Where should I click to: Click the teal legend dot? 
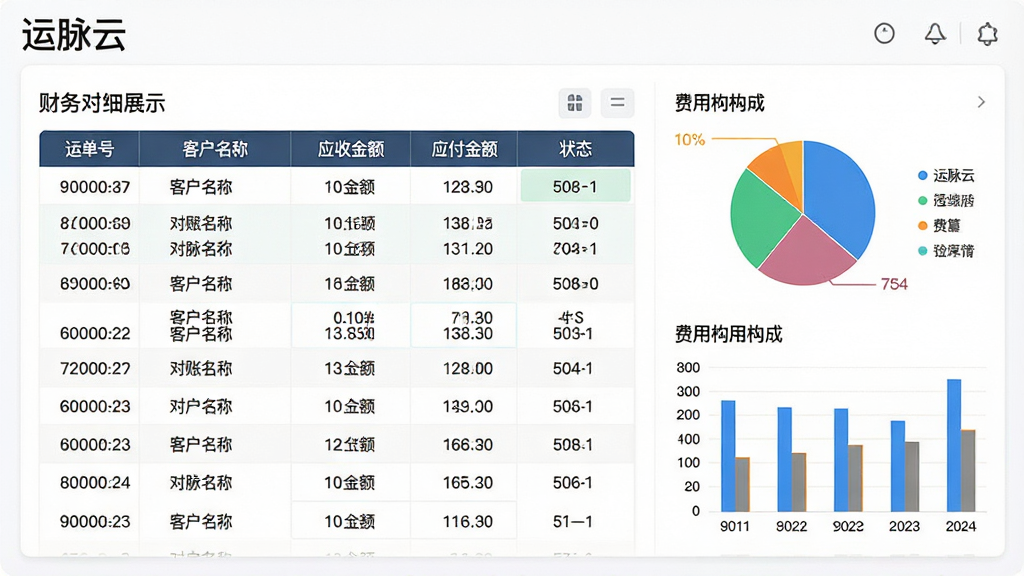pyautogui.click(x=923, y=251)
